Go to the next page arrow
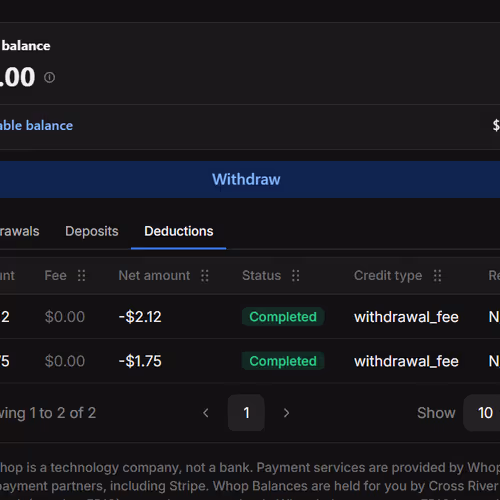The image size is (500, 500). (286, 413)
